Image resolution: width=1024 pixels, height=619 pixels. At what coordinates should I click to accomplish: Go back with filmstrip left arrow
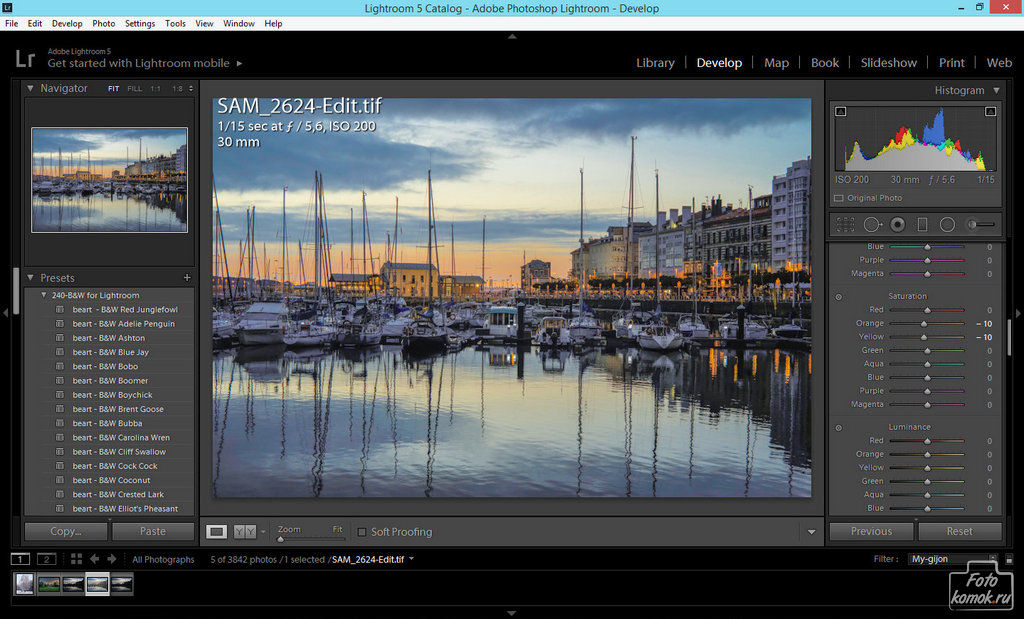[x=95, y=559]
